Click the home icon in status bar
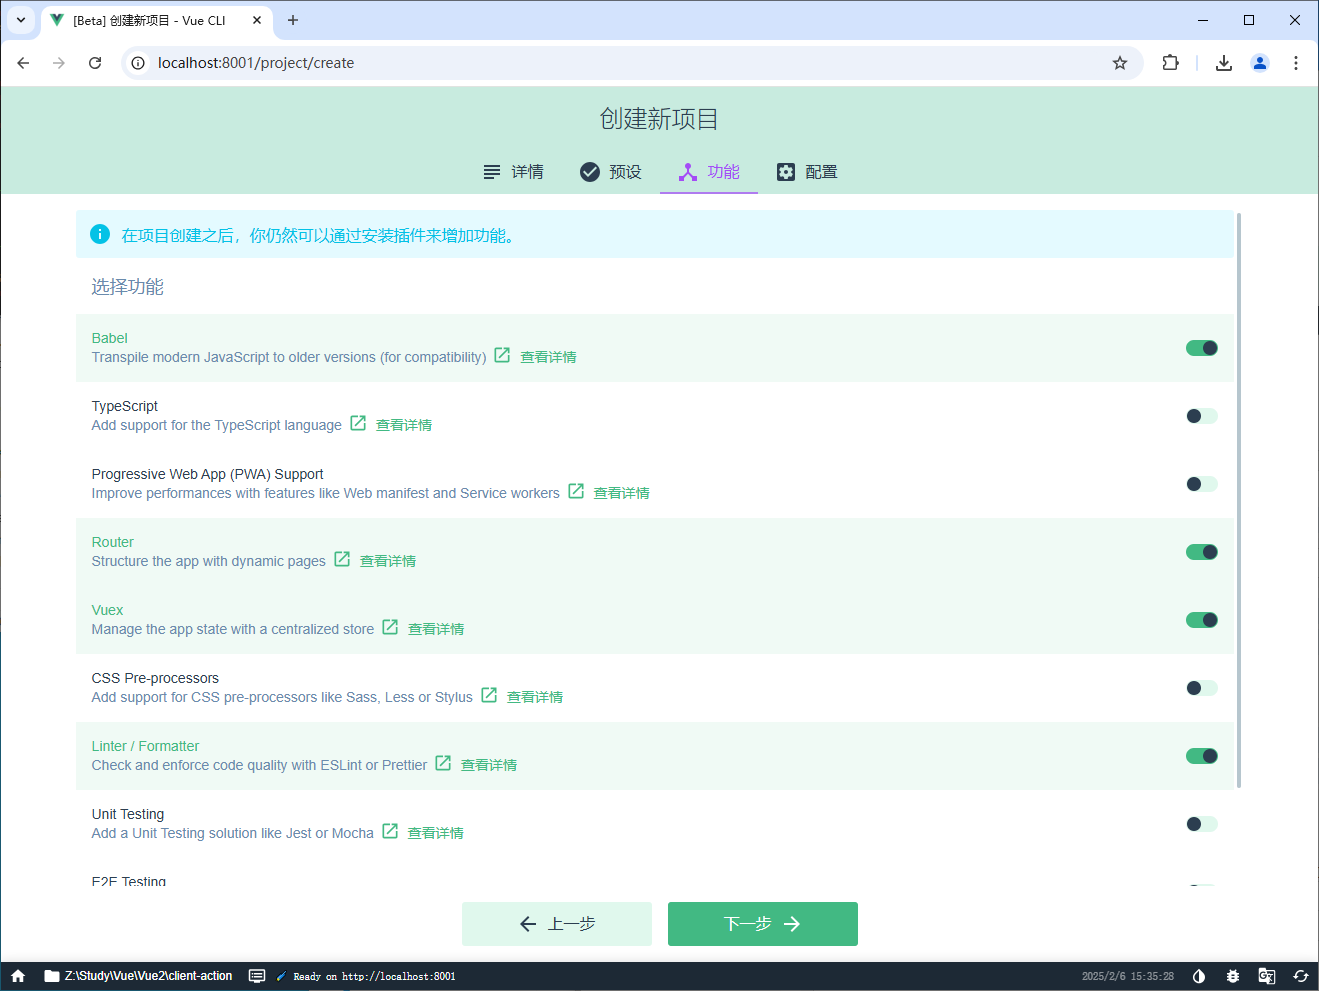This screenshot has height=991, width=1319. click(18, 976)
